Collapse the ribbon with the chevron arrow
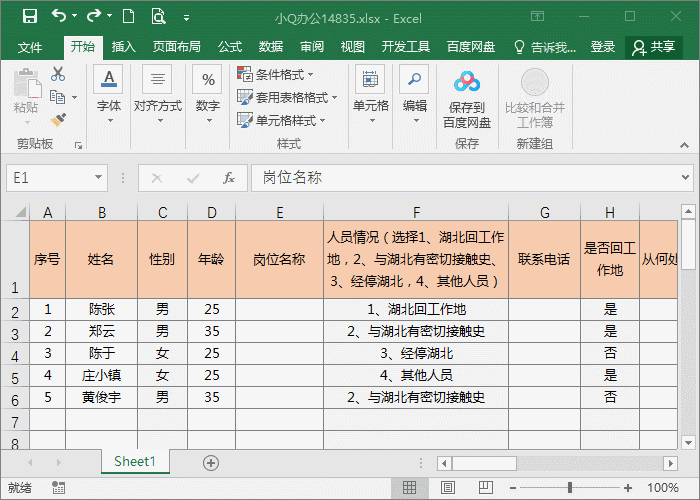 [684, 145]
